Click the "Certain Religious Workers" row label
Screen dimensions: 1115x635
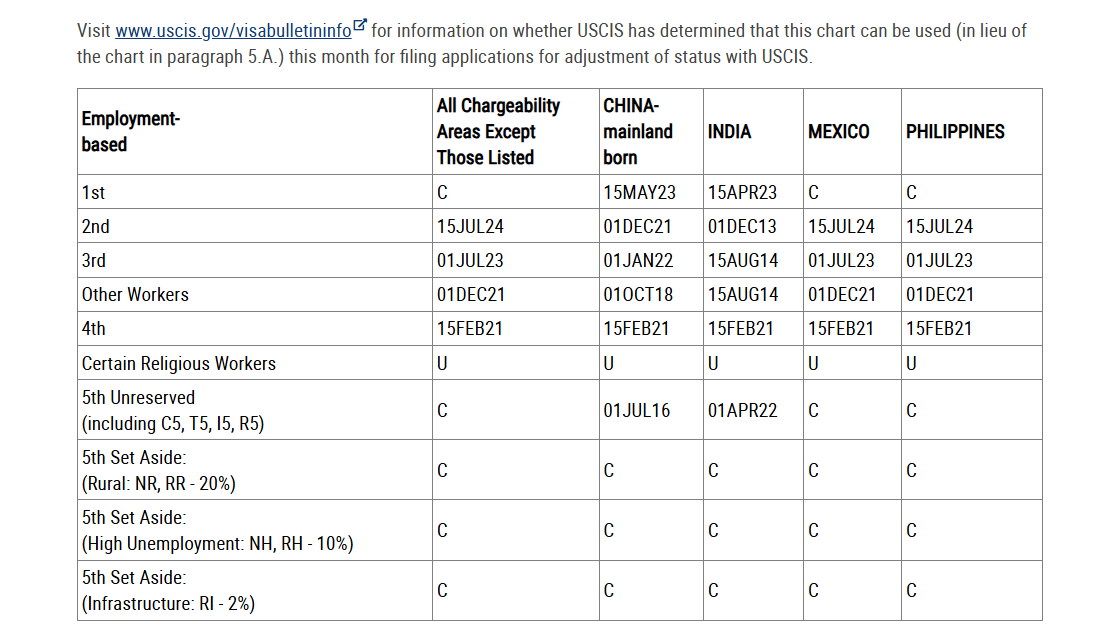point(178,363)
